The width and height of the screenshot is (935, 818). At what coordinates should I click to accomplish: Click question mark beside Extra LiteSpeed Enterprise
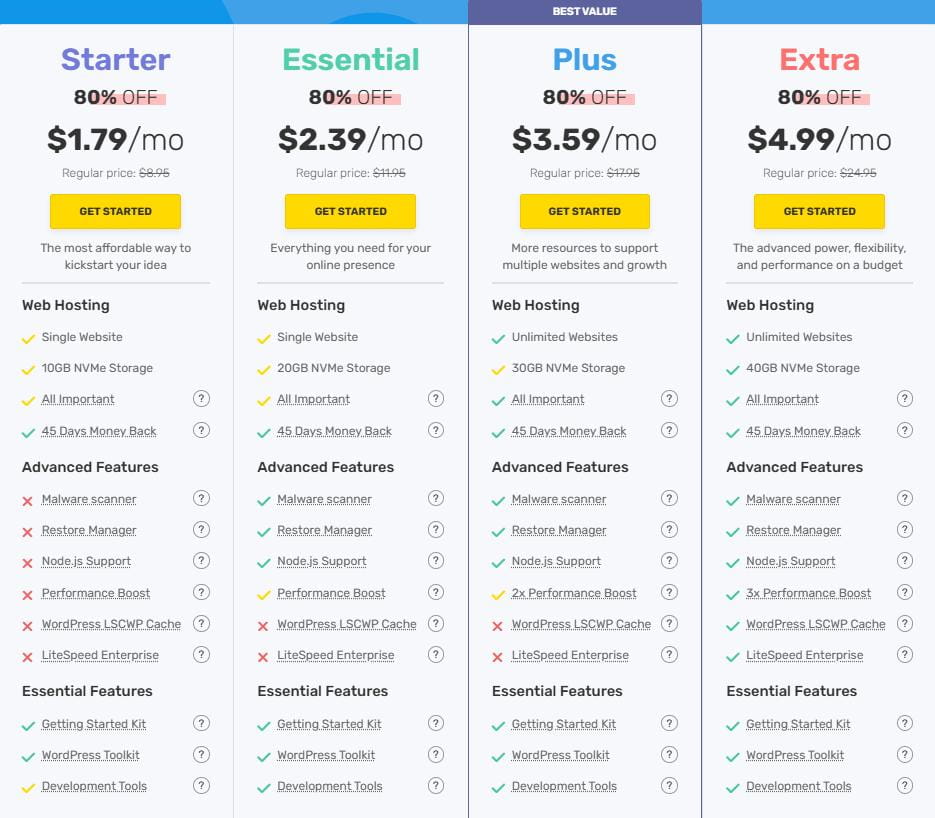[x=905, y=655]
